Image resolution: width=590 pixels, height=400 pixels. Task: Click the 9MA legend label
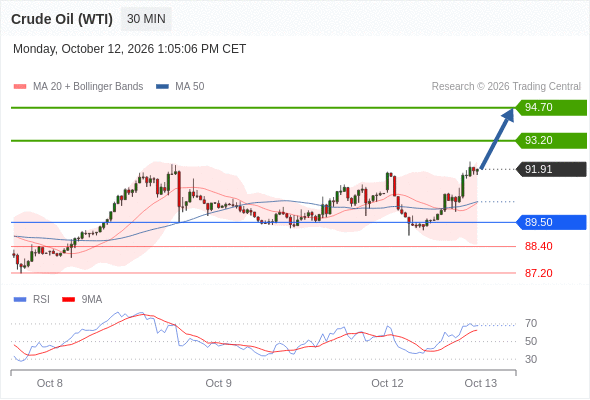coord(92,300)
